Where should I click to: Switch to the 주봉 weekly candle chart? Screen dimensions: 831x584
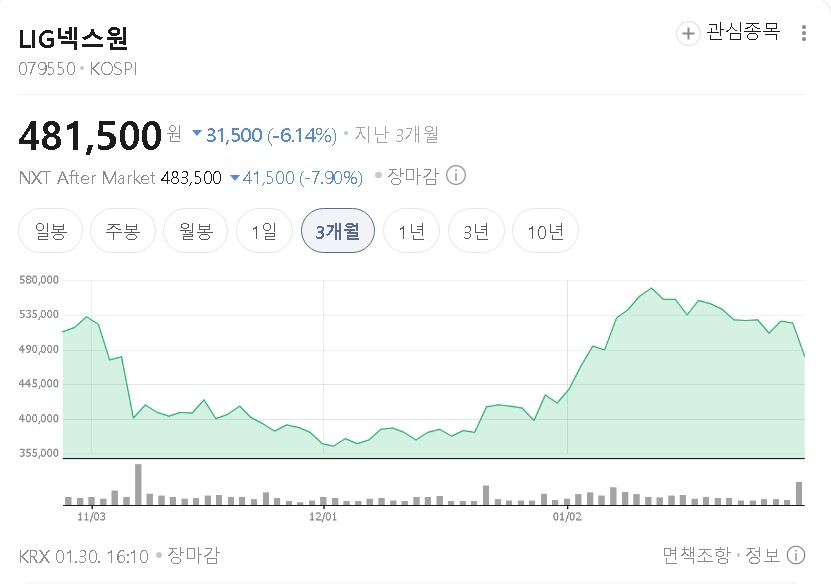tap(115, 232)
